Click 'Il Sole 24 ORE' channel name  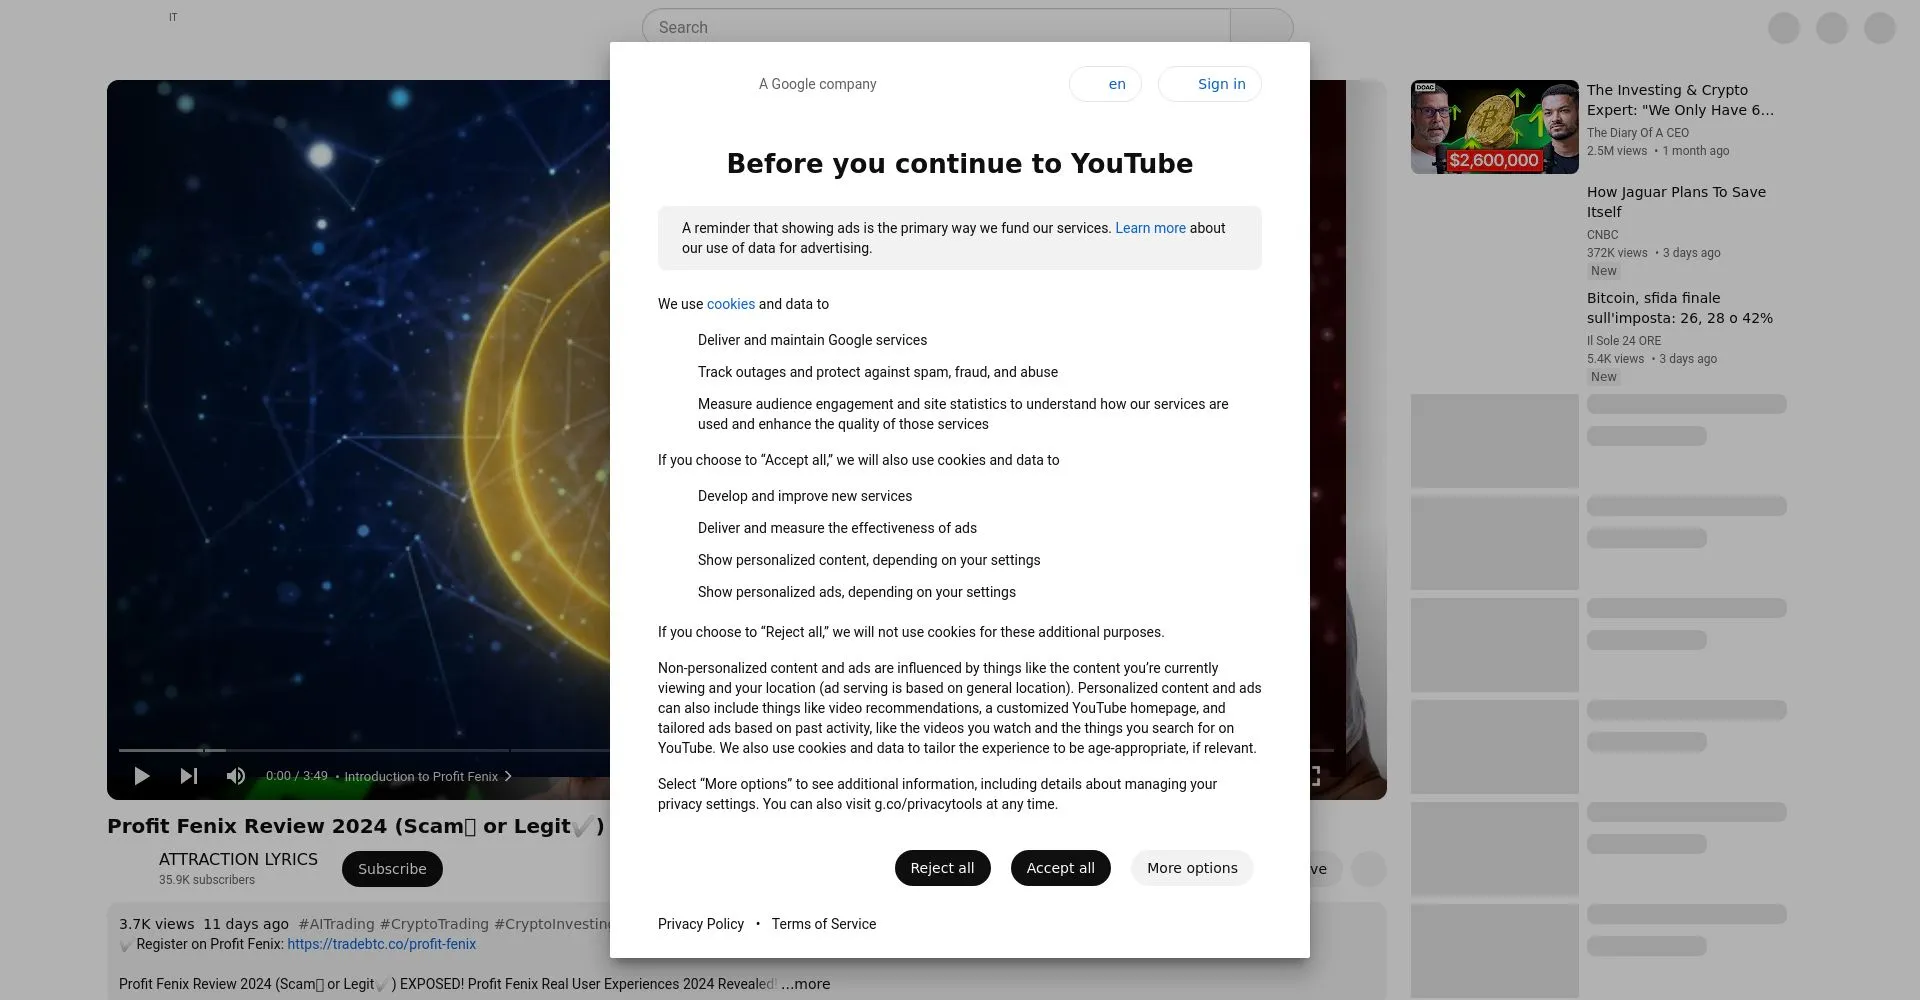tap(1624, 341)
